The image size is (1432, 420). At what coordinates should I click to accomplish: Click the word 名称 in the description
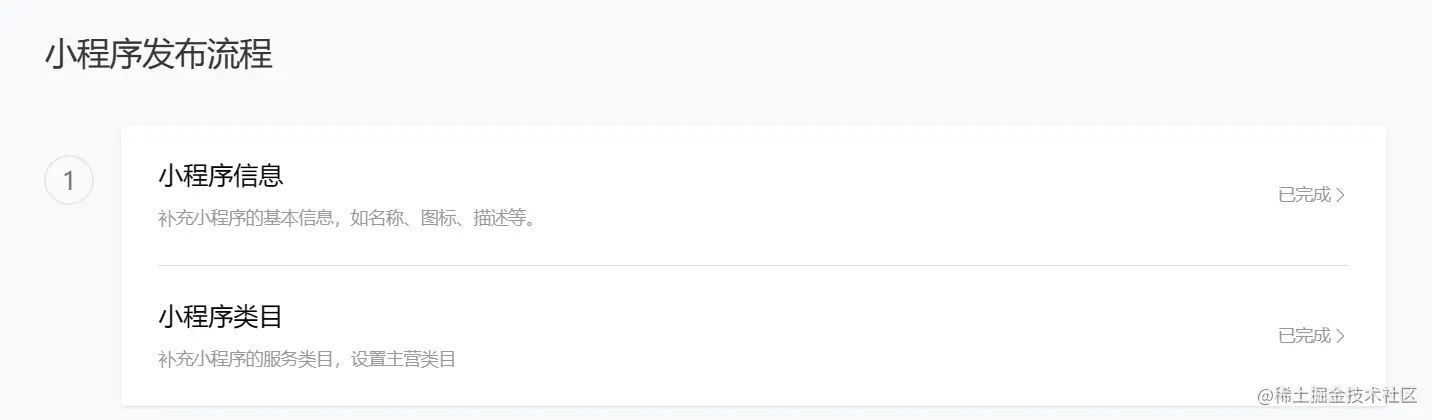coord(386,217)
